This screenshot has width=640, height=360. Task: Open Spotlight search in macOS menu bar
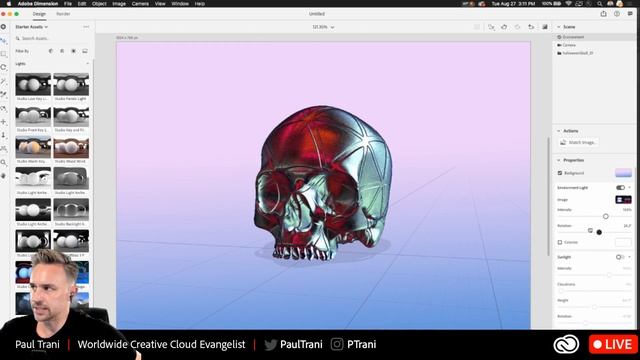point(599,4)
